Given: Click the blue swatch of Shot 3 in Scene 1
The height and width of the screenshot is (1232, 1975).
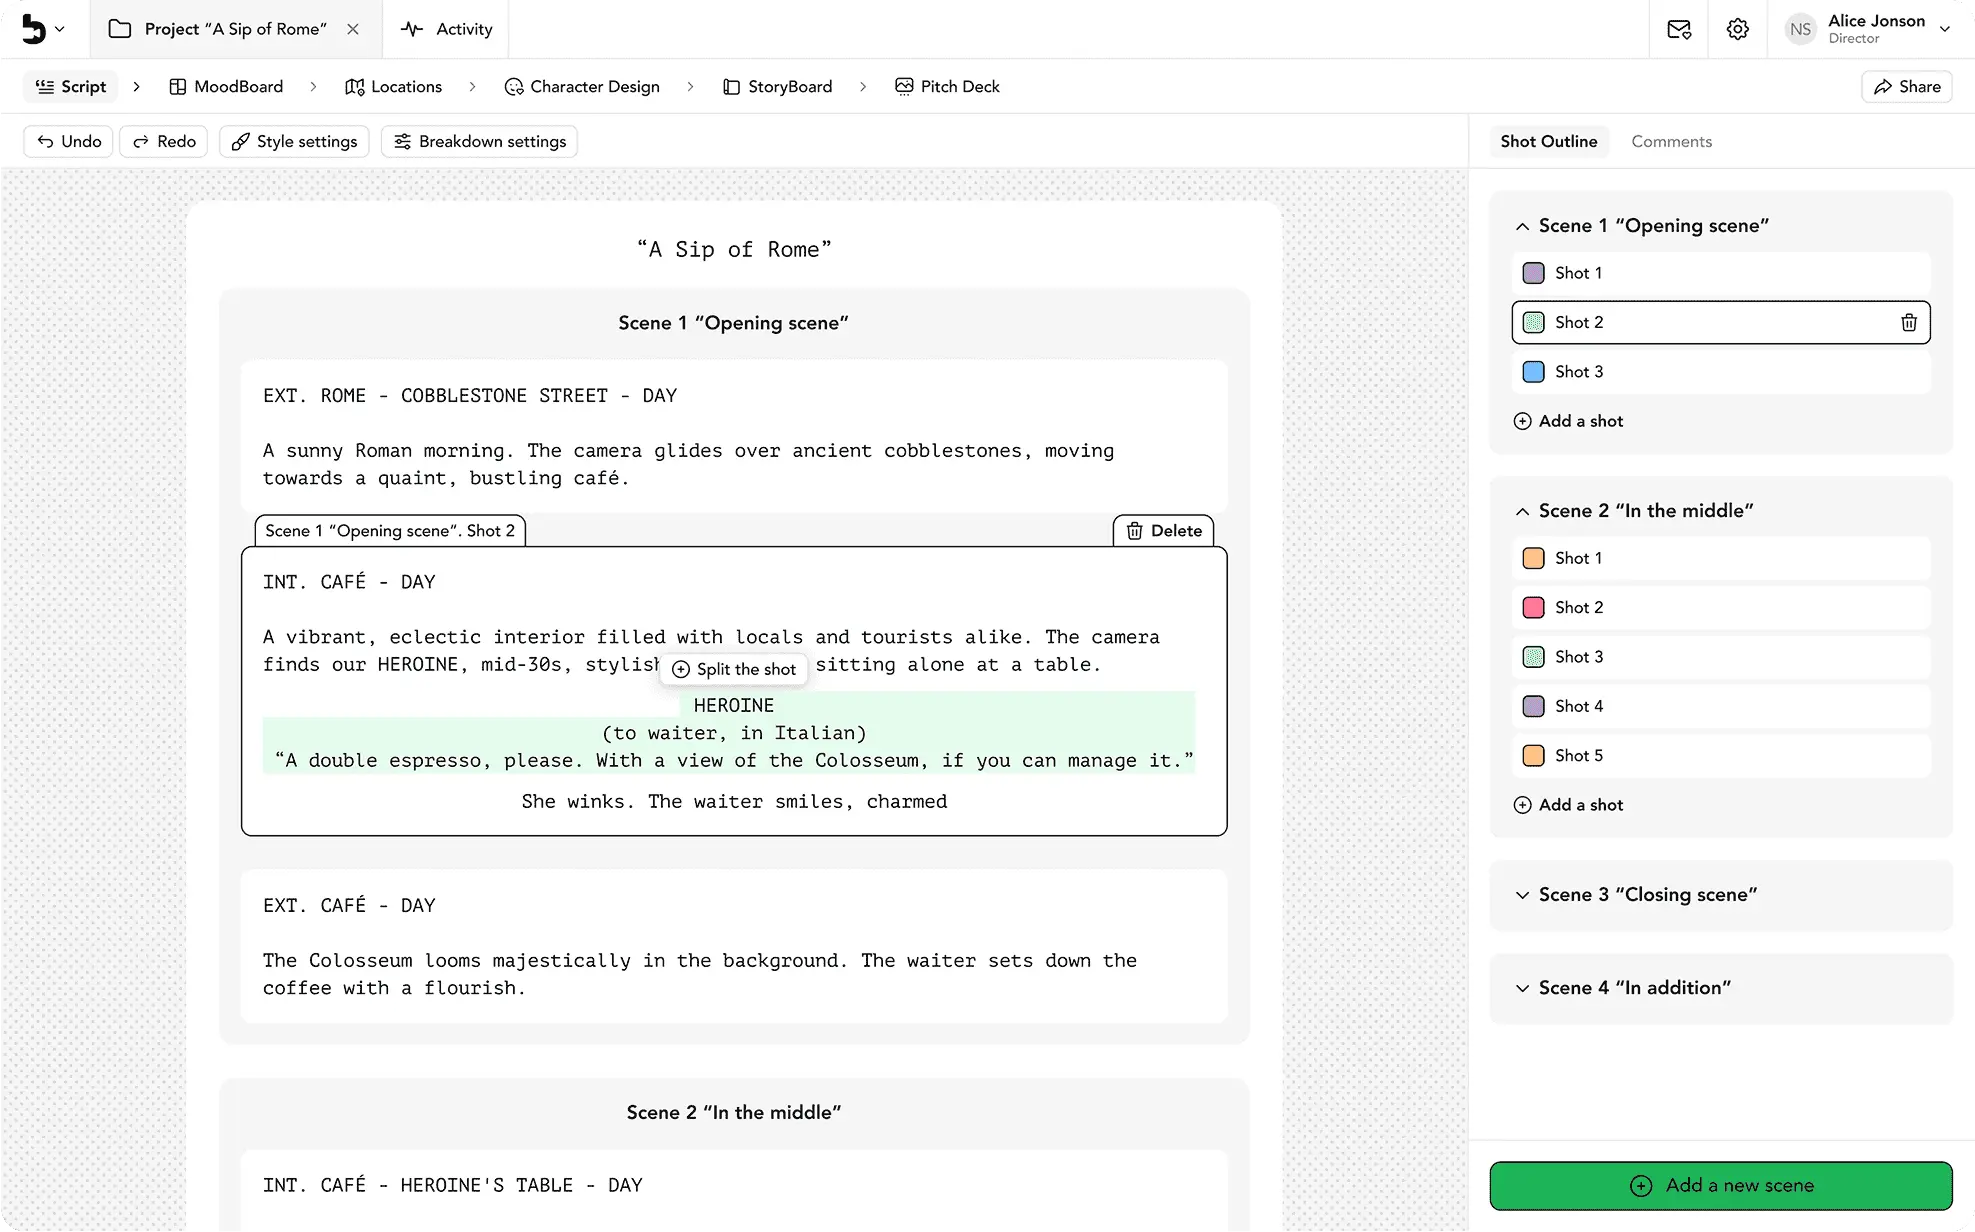Looking at the screenshot, I should (x=1533, y=372).
